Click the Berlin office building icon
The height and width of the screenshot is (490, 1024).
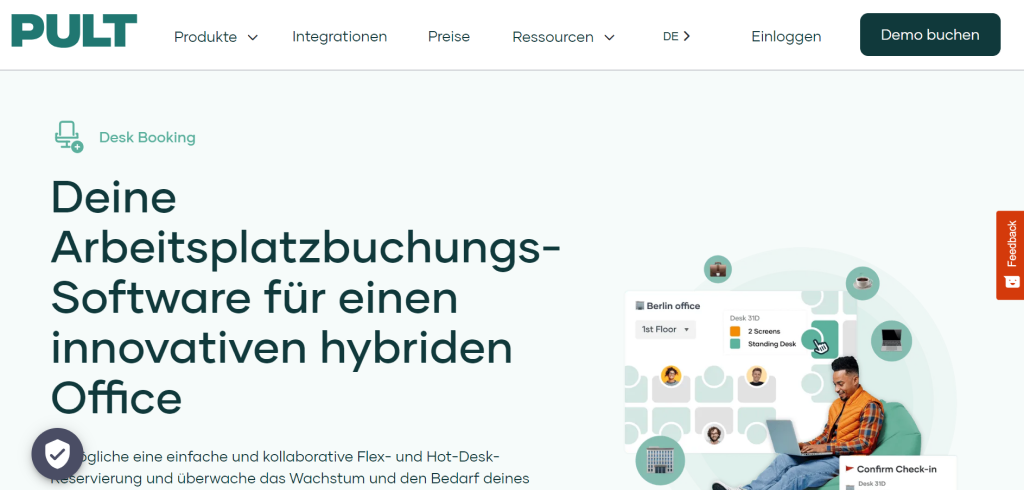point(640,305)
